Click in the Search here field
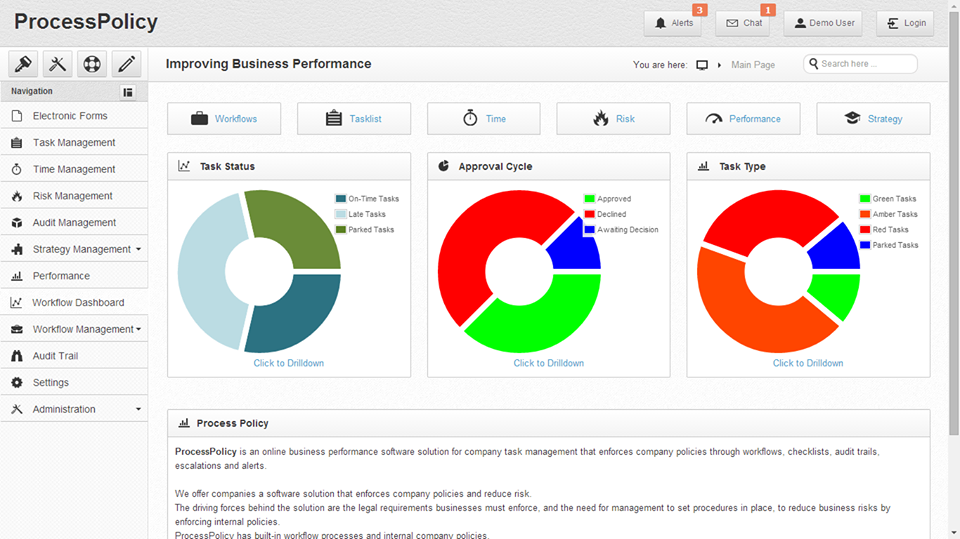This screenshot has width=960, height=539. 860,64
